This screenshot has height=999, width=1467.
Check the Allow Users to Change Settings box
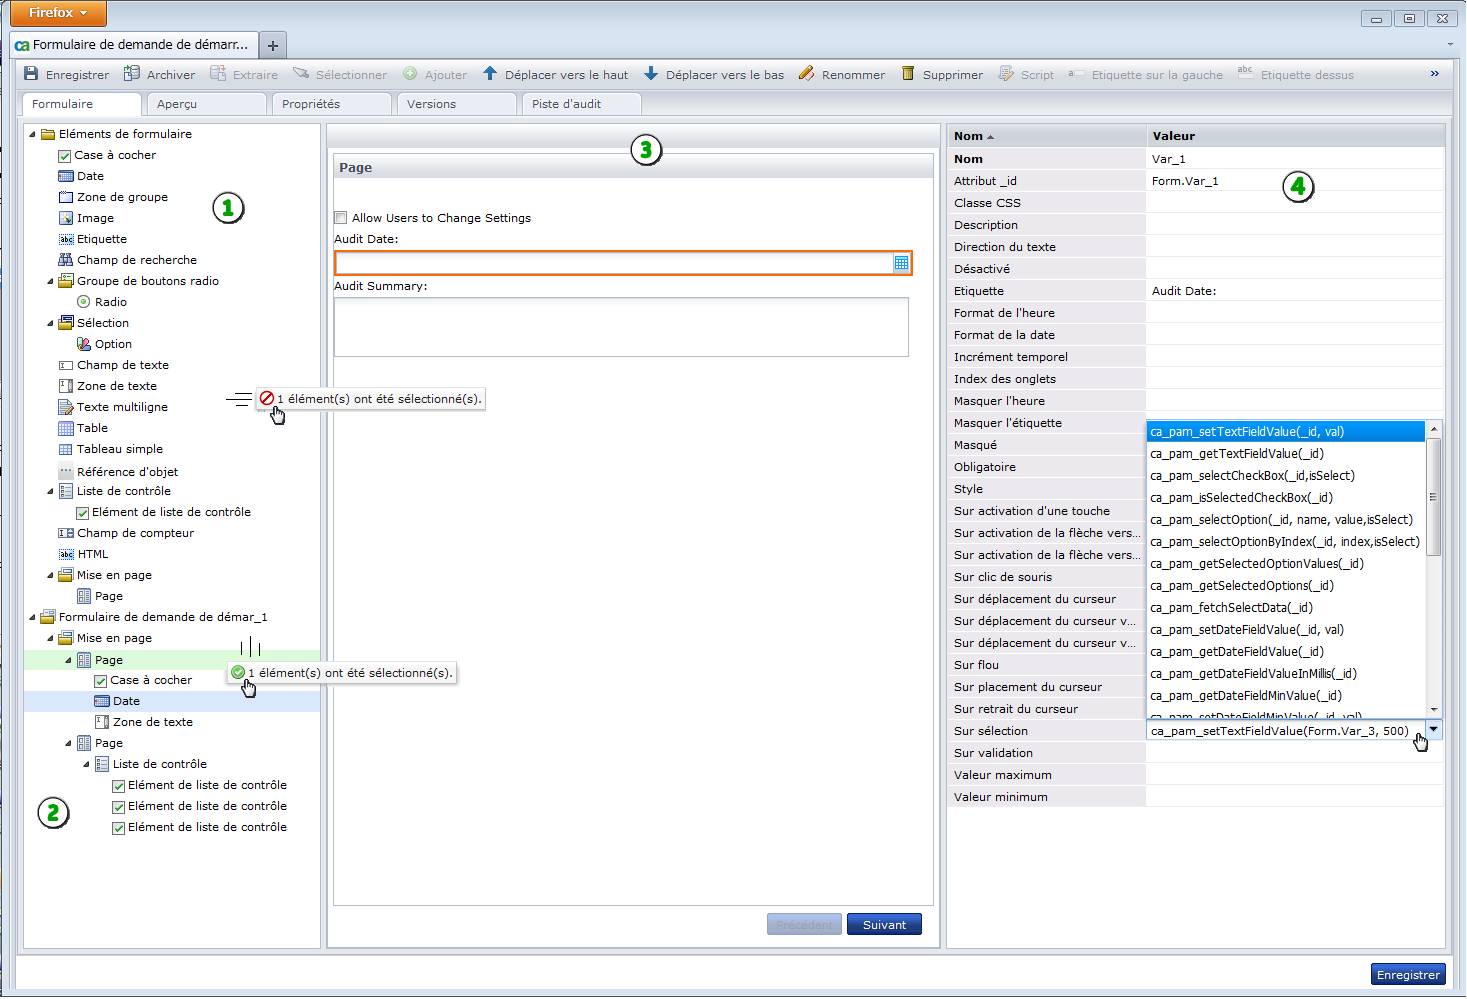[x=341, y=218]
